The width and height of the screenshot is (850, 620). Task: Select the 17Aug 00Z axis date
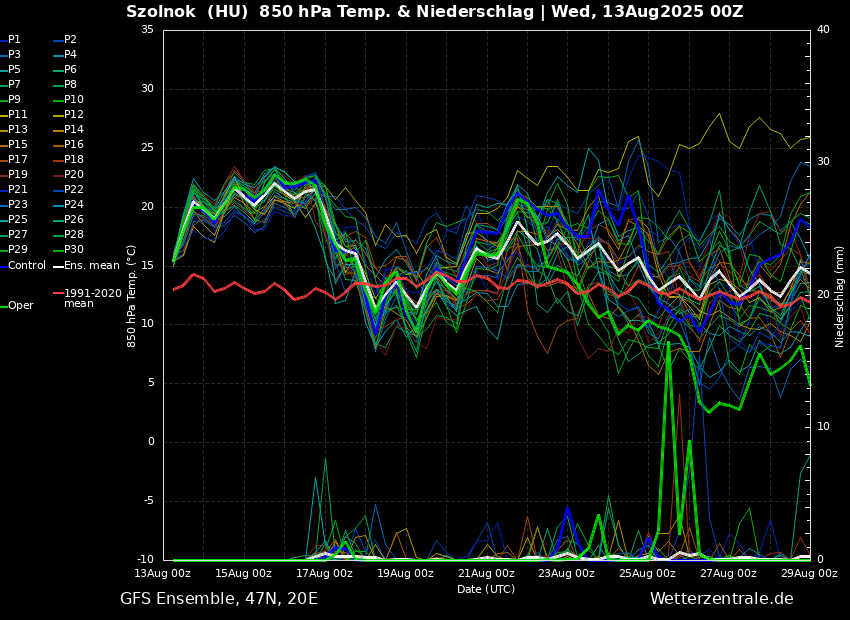[324, 574]
